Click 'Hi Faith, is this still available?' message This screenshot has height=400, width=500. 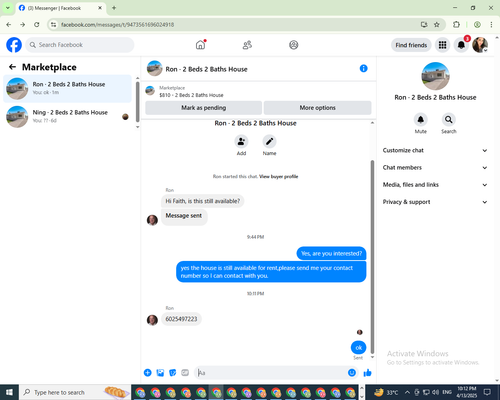click(203, 201)
